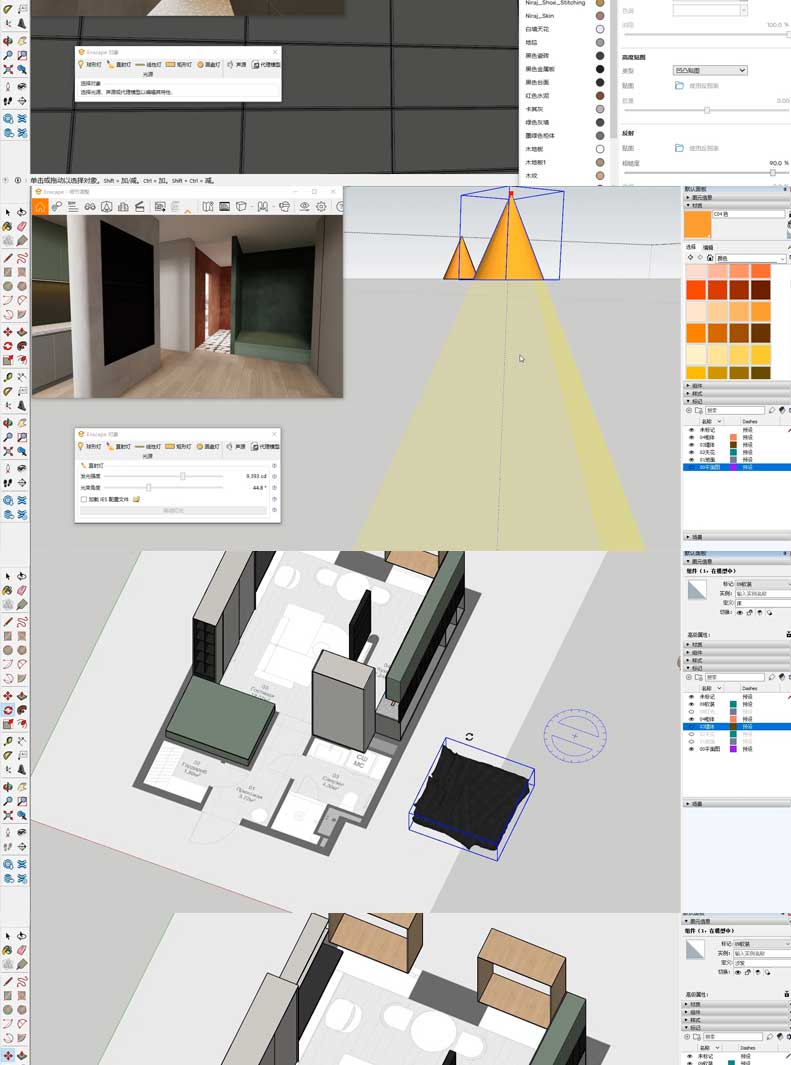This screenshot has height=1065, width=791.
Task: Click the 发光强度 slider handle
Action: 182,477
